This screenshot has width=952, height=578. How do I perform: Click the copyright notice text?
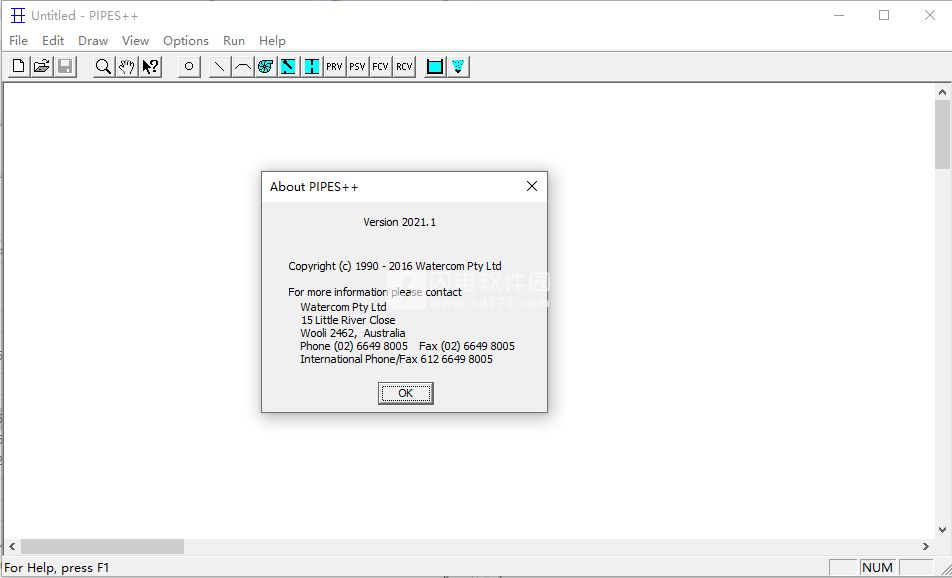(x=395, y=266)
